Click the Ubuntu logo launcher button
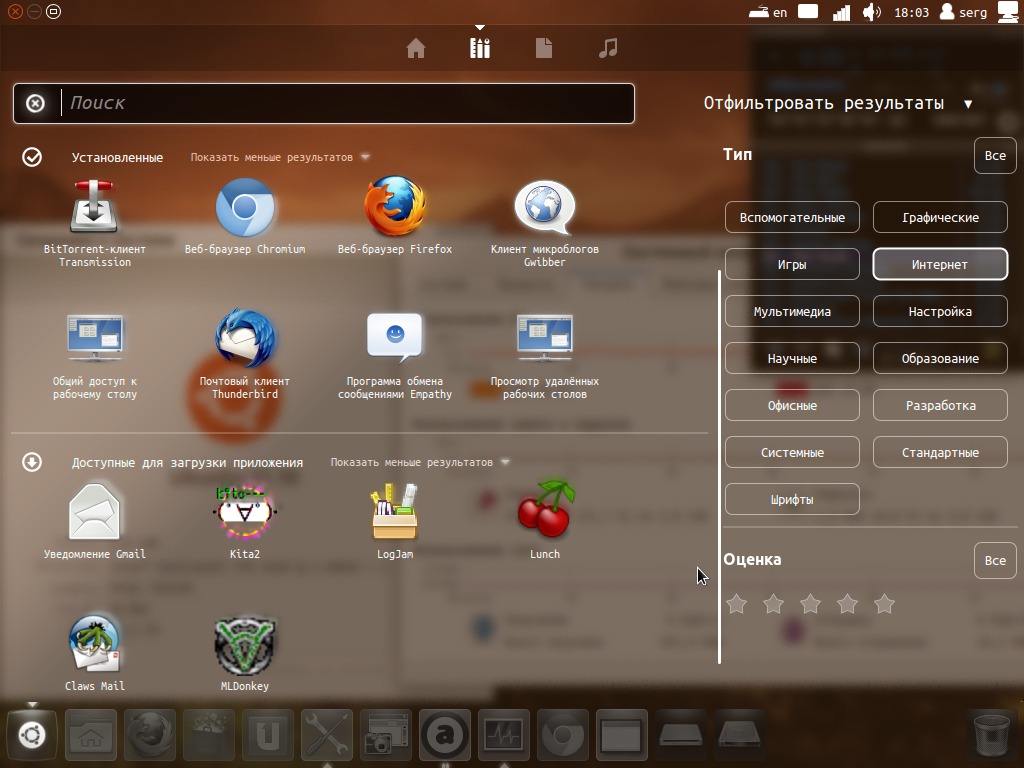1024x768 pixels. pos(32,735)
